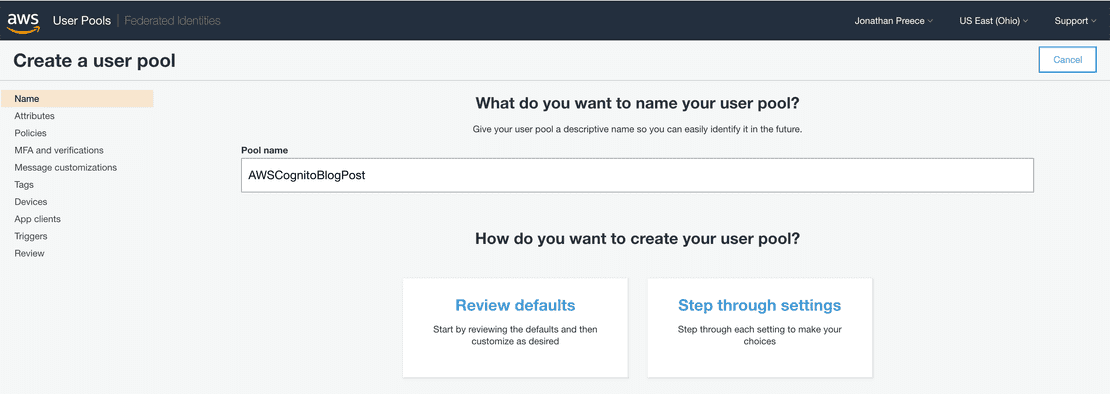
Task: Click the 'Create a user pool' heading
Action: click(94, 61)
